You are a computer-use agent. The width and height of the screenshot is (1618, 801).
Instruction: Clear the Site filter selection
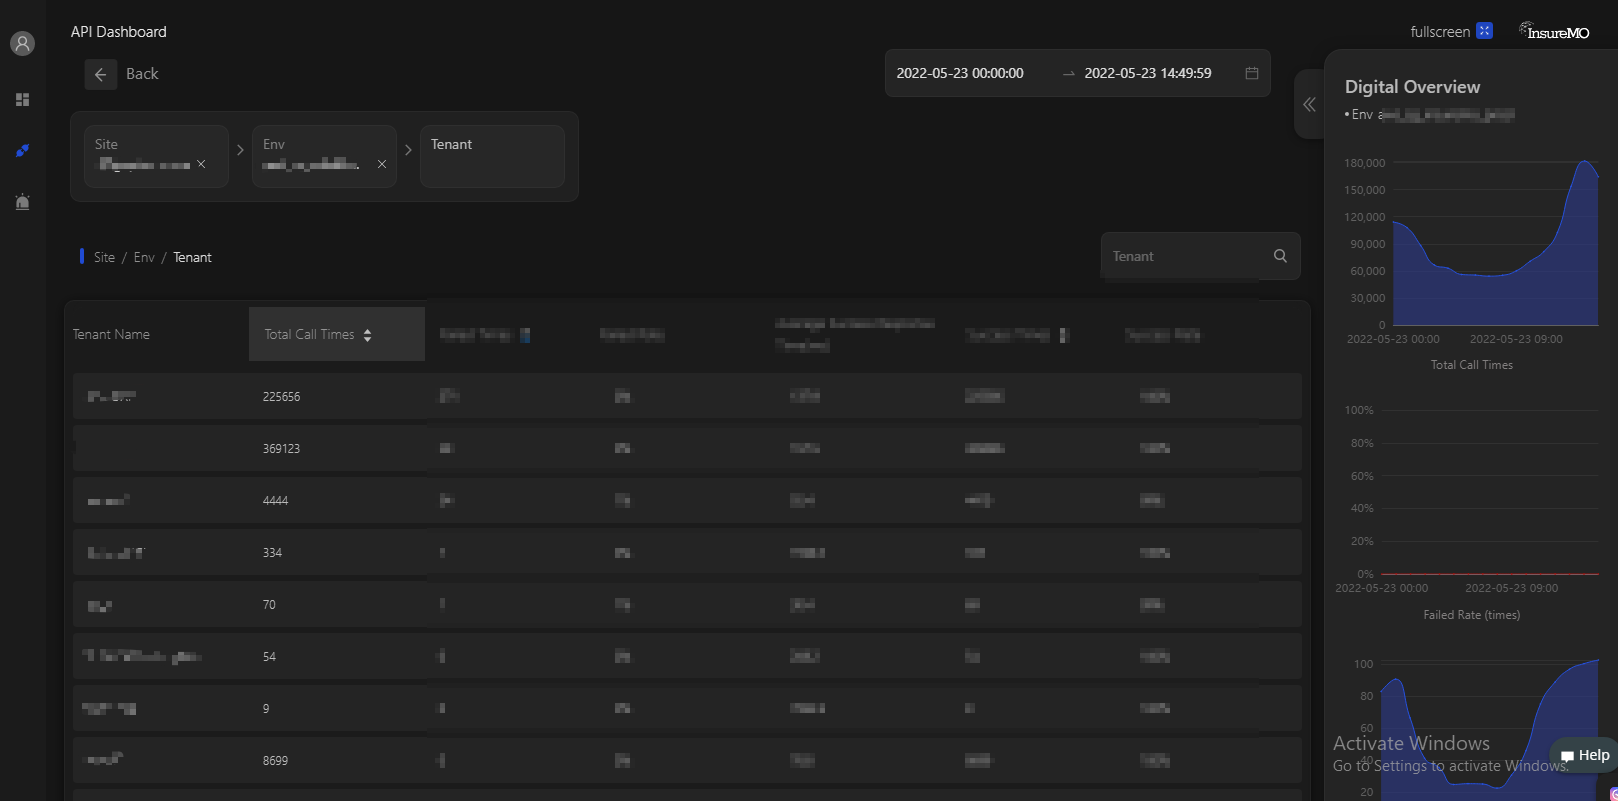[201, 164]
